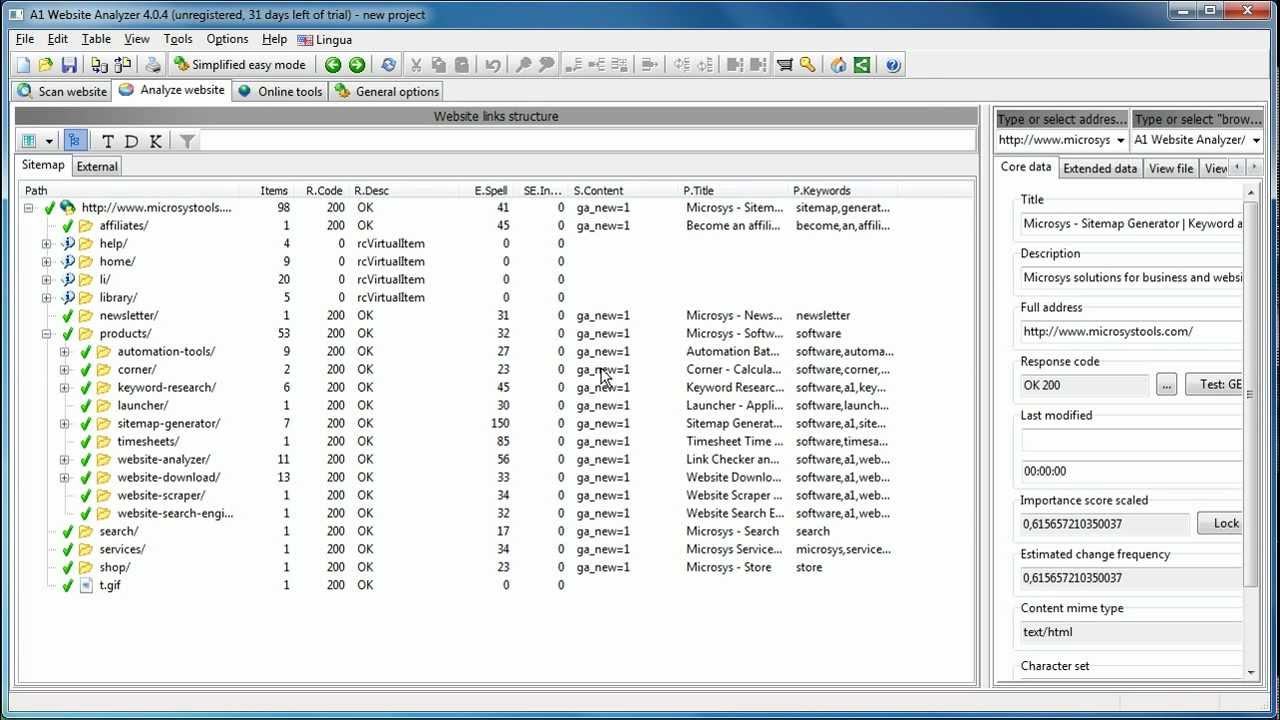Click the new project icon

tap(23, 65)
